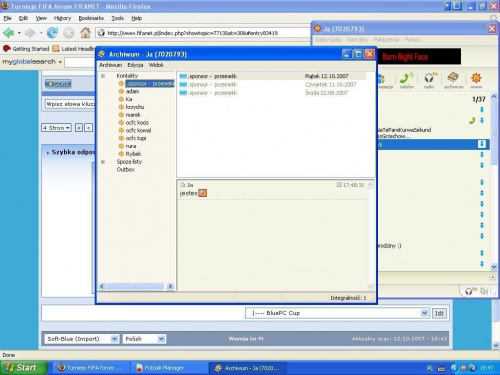500x375 pixels.
Task: Click the Gadu-Gadu contact list scroll up arrow
Action: [494, 97]
